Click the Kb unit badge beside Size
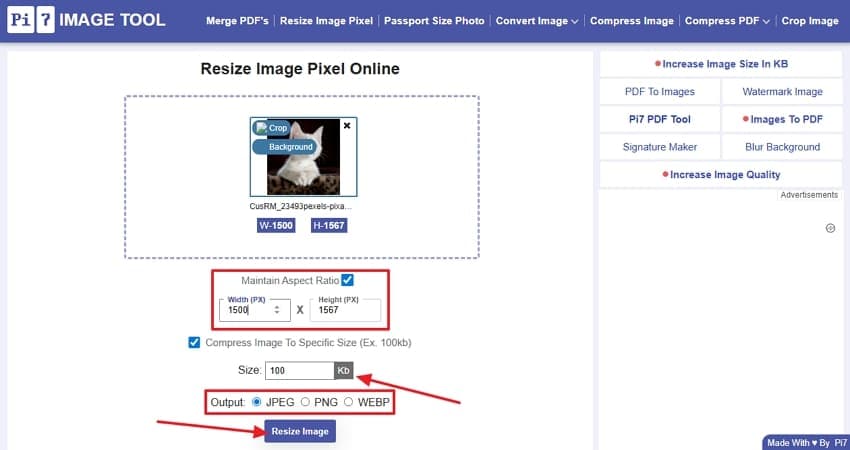 (x=344, y=371)
